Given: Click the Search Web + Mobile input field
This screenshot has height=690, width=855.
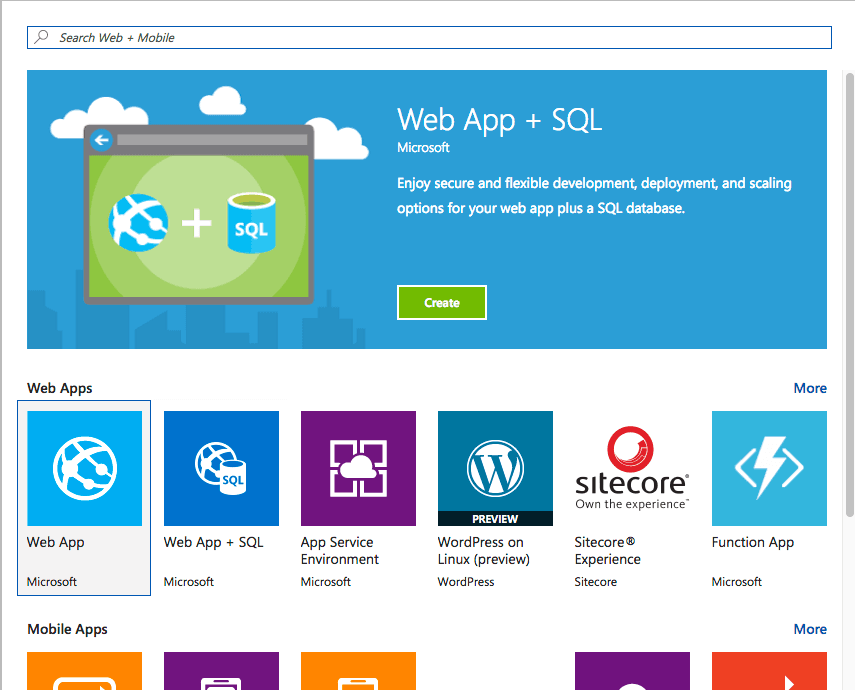Looking at the screenshot, I should (x=429, y=38).
